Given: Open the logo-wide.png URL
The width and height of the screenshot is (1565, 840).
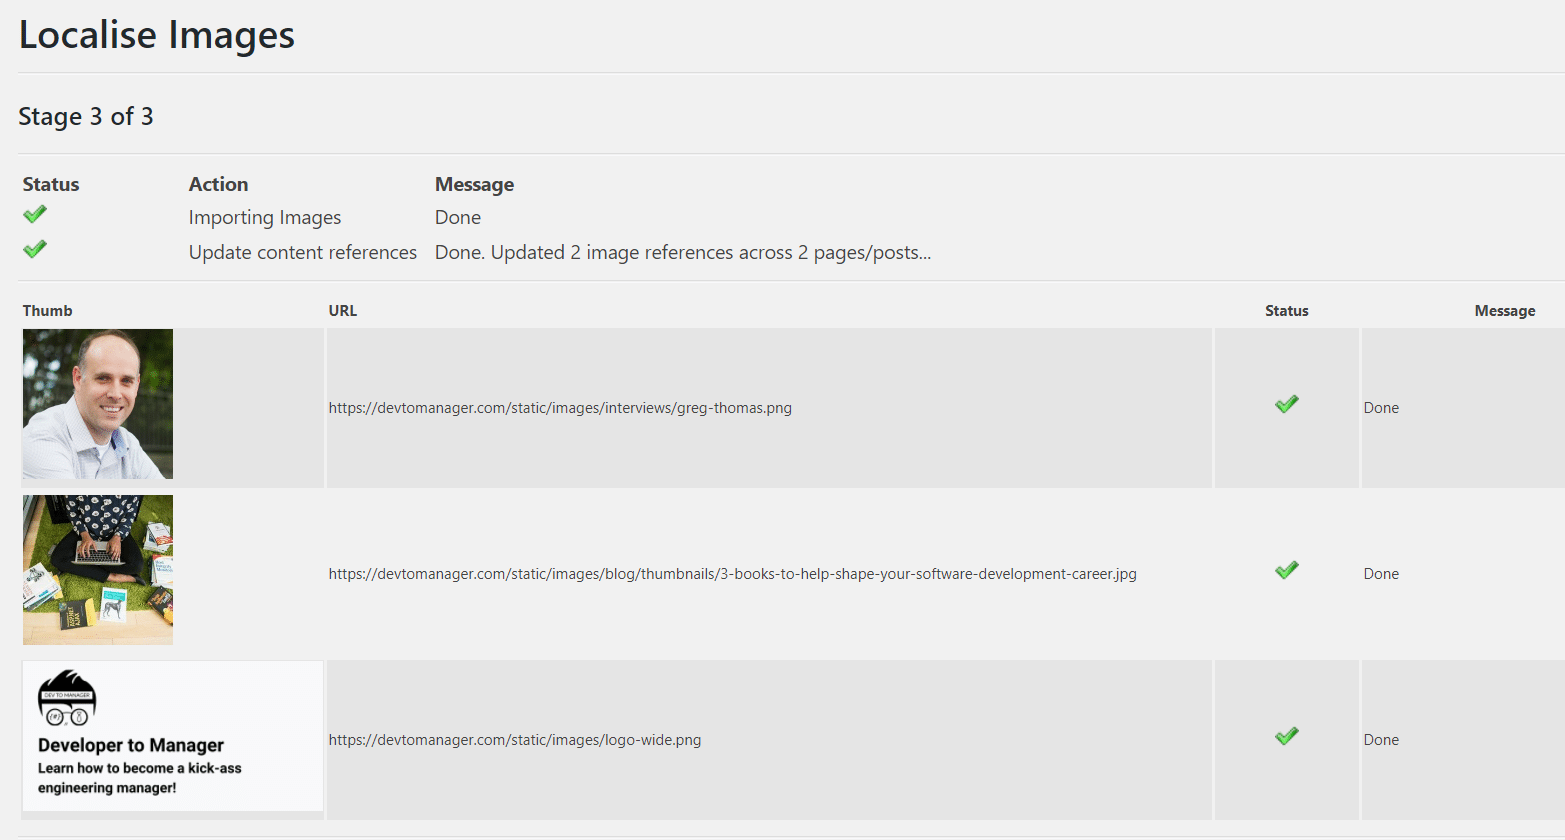Looking at the screenshot, I should point(515,740).
